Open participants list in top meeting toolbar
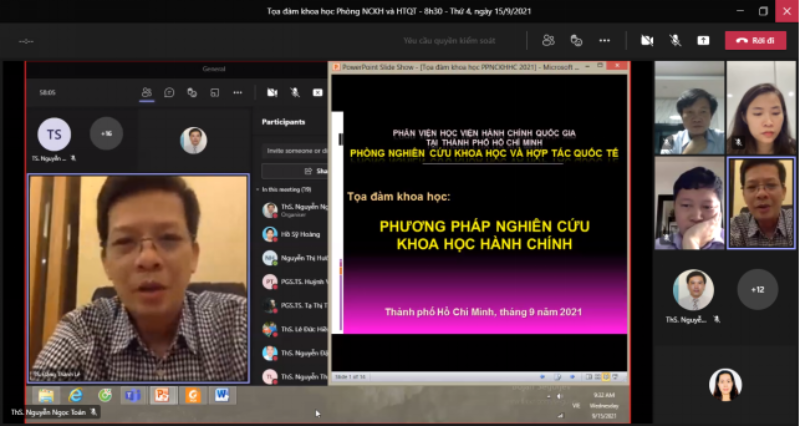Viewport: 800px width, 426px height. pos(548,41)
